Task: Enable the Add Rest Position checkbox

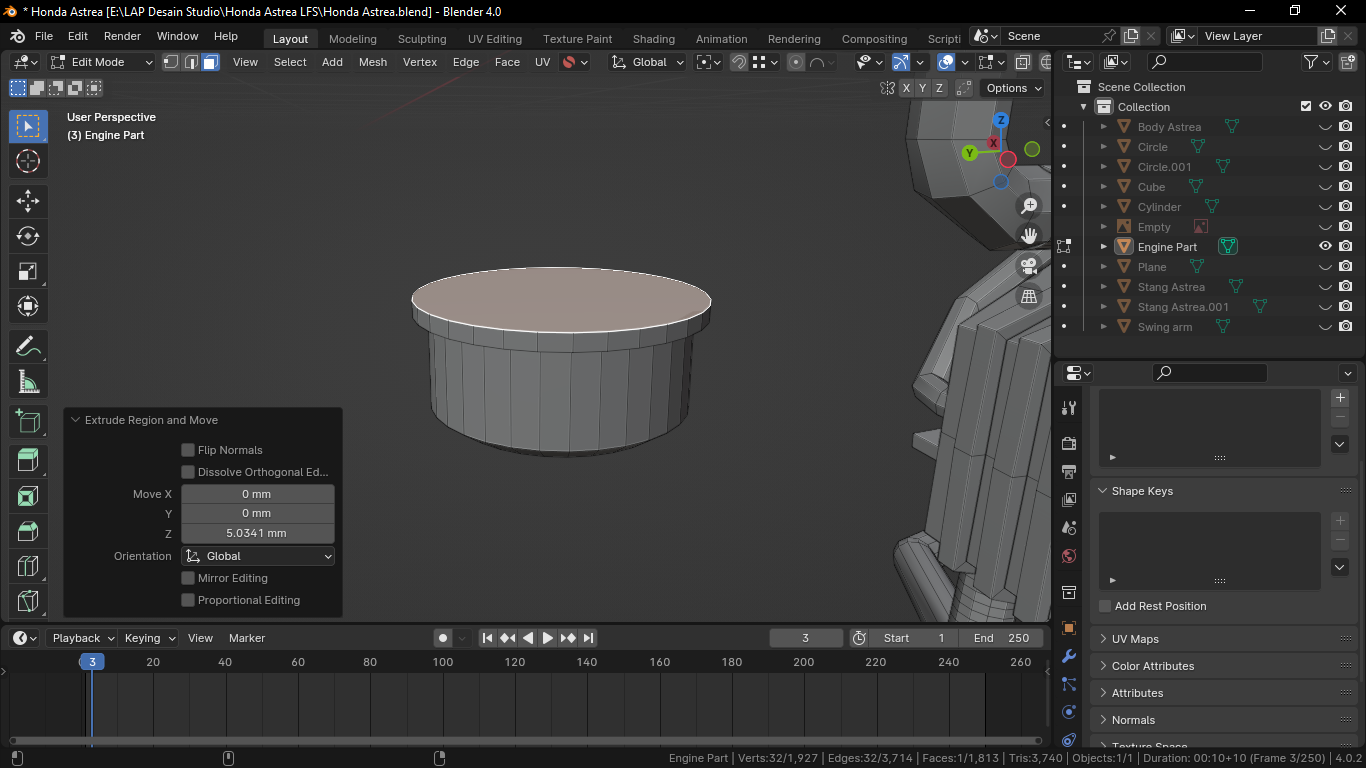Action: tap(1105, 606)
